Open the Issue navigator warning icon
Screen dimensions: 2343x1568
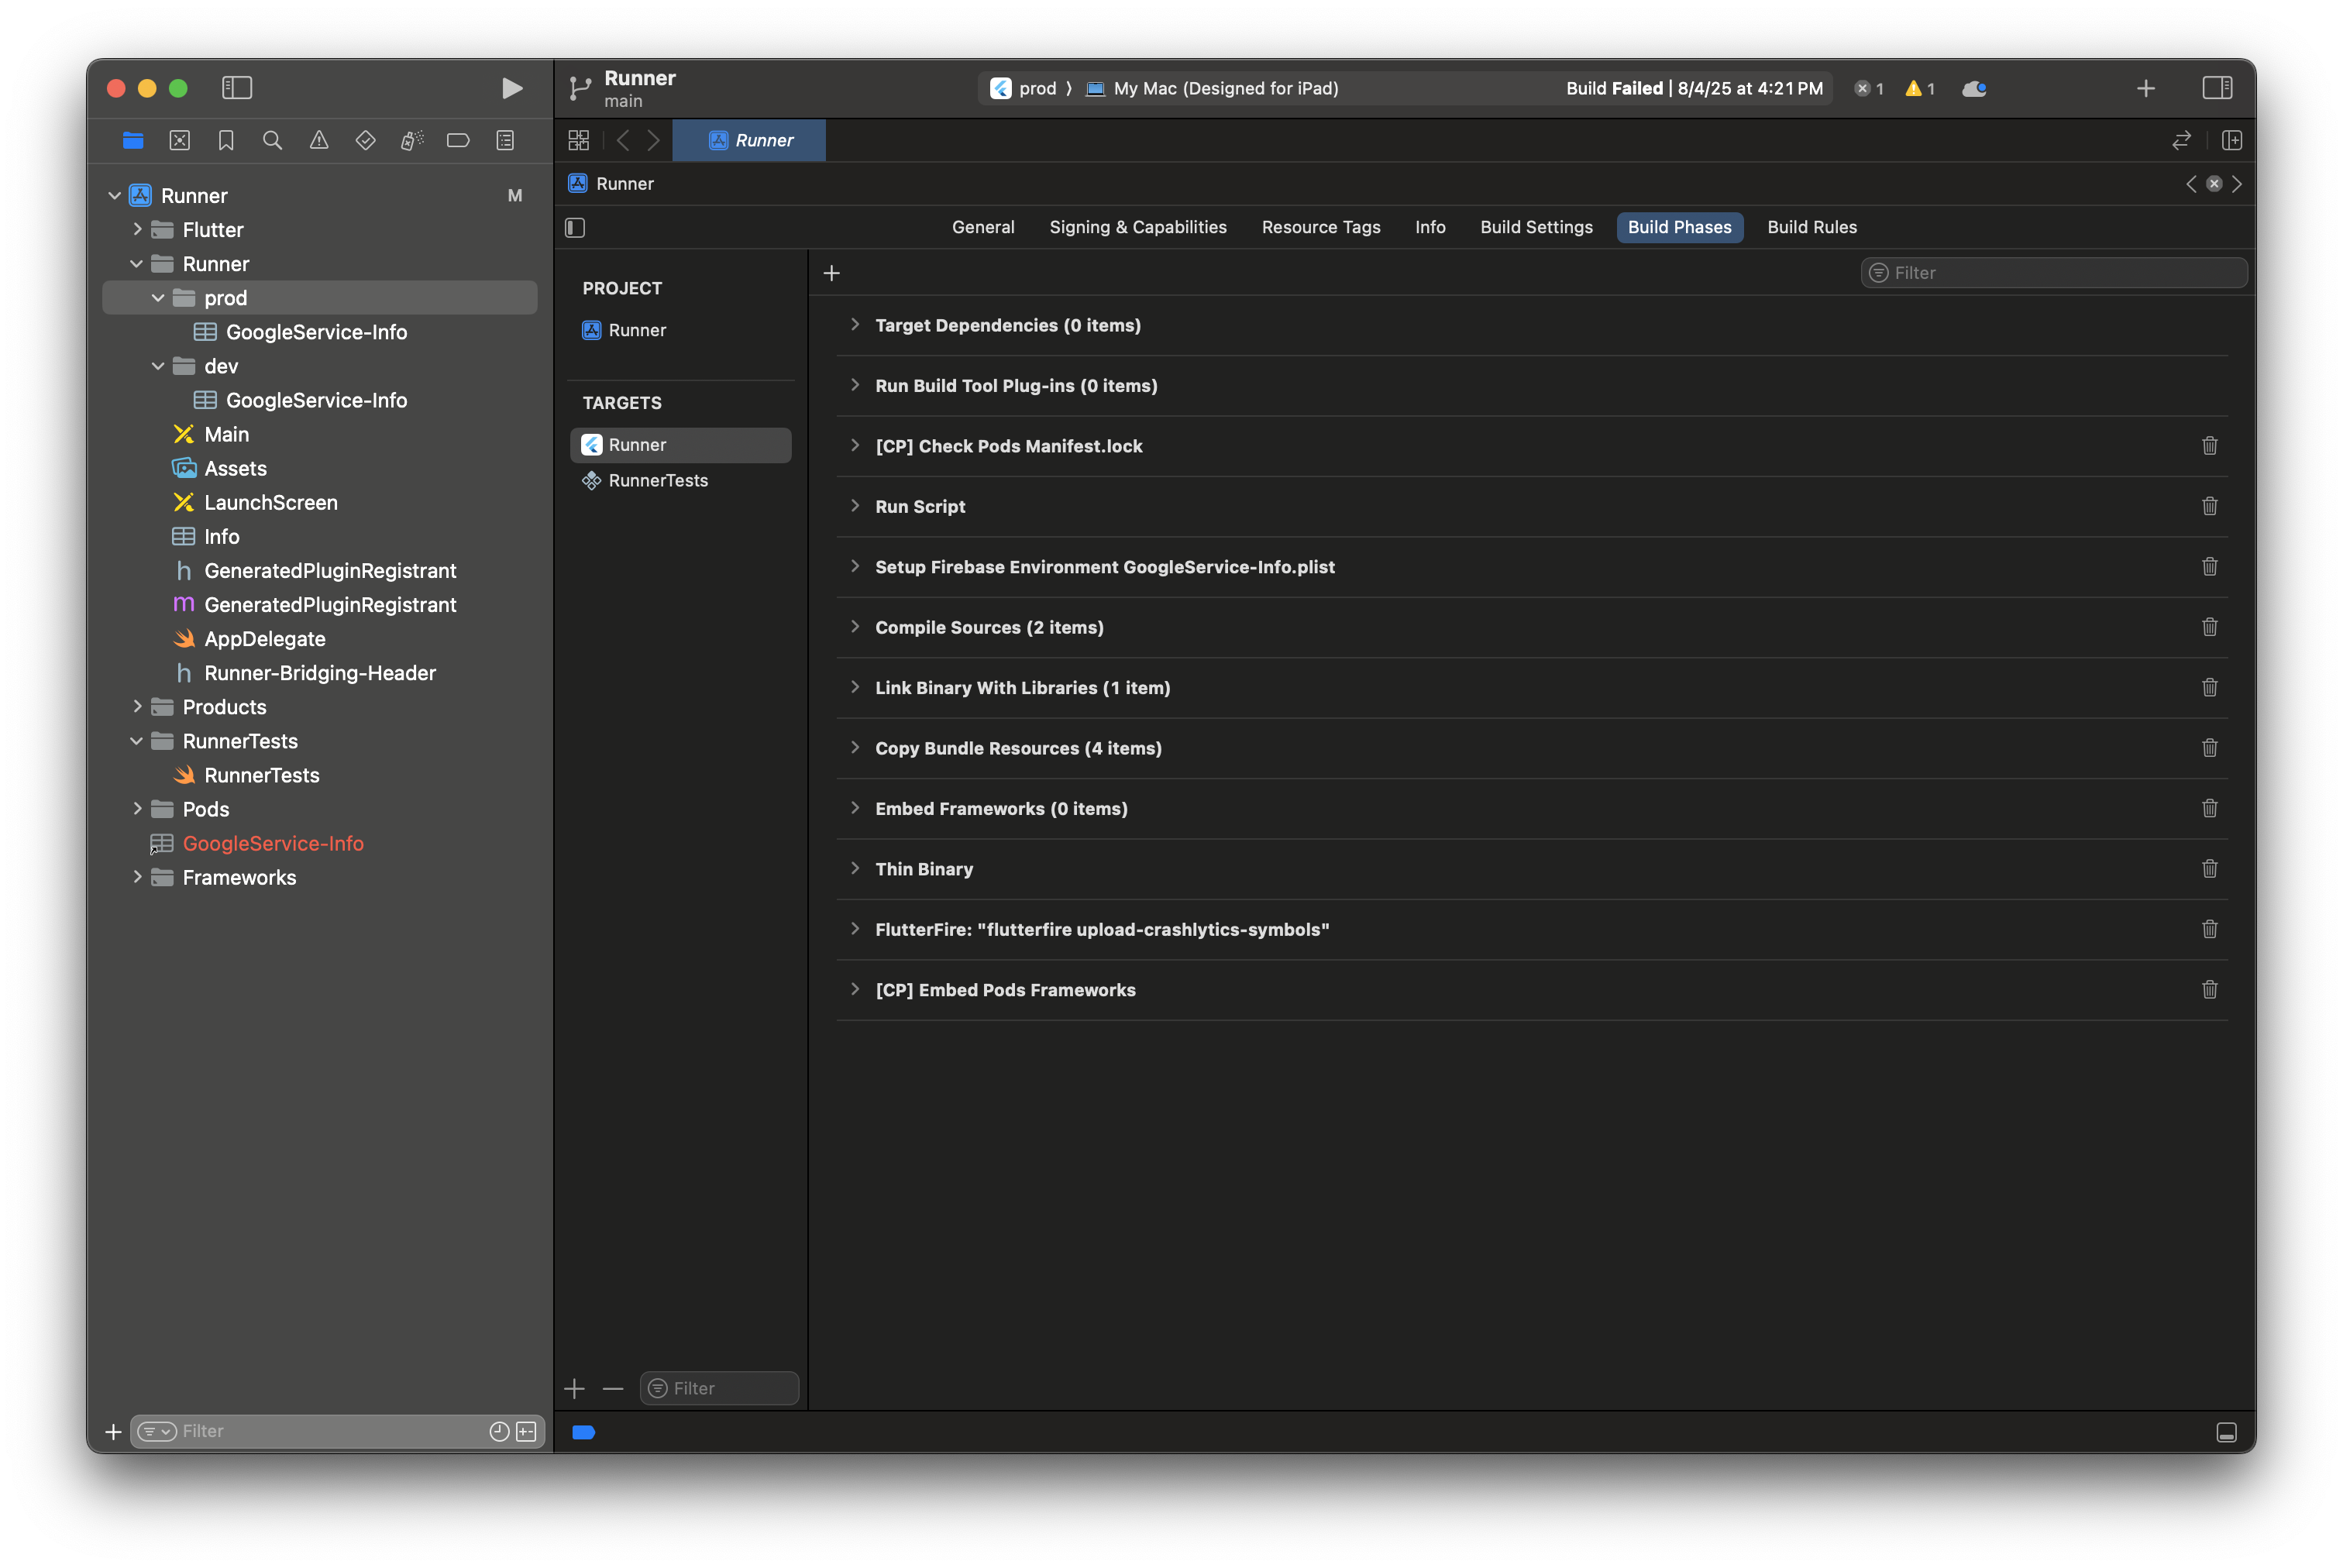[x=319, y=140]
